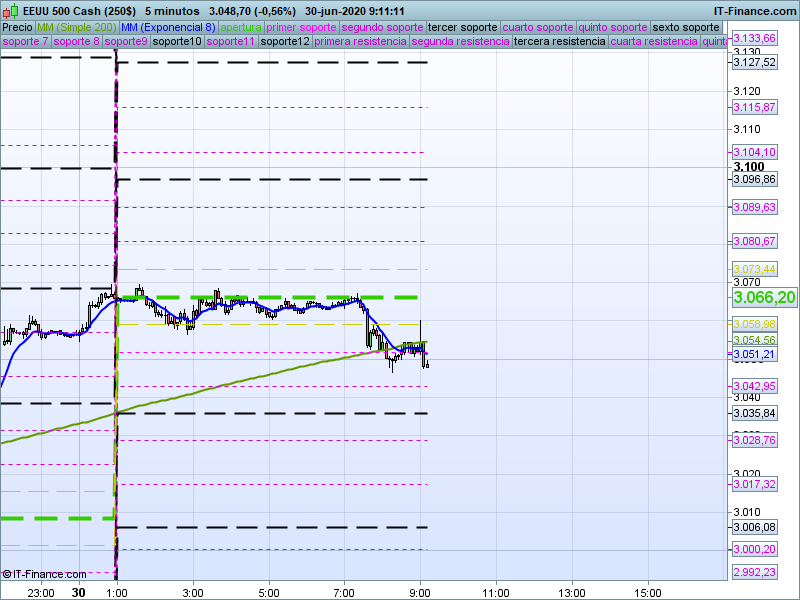Click the 3.080,67 price tag

point(755,241)
